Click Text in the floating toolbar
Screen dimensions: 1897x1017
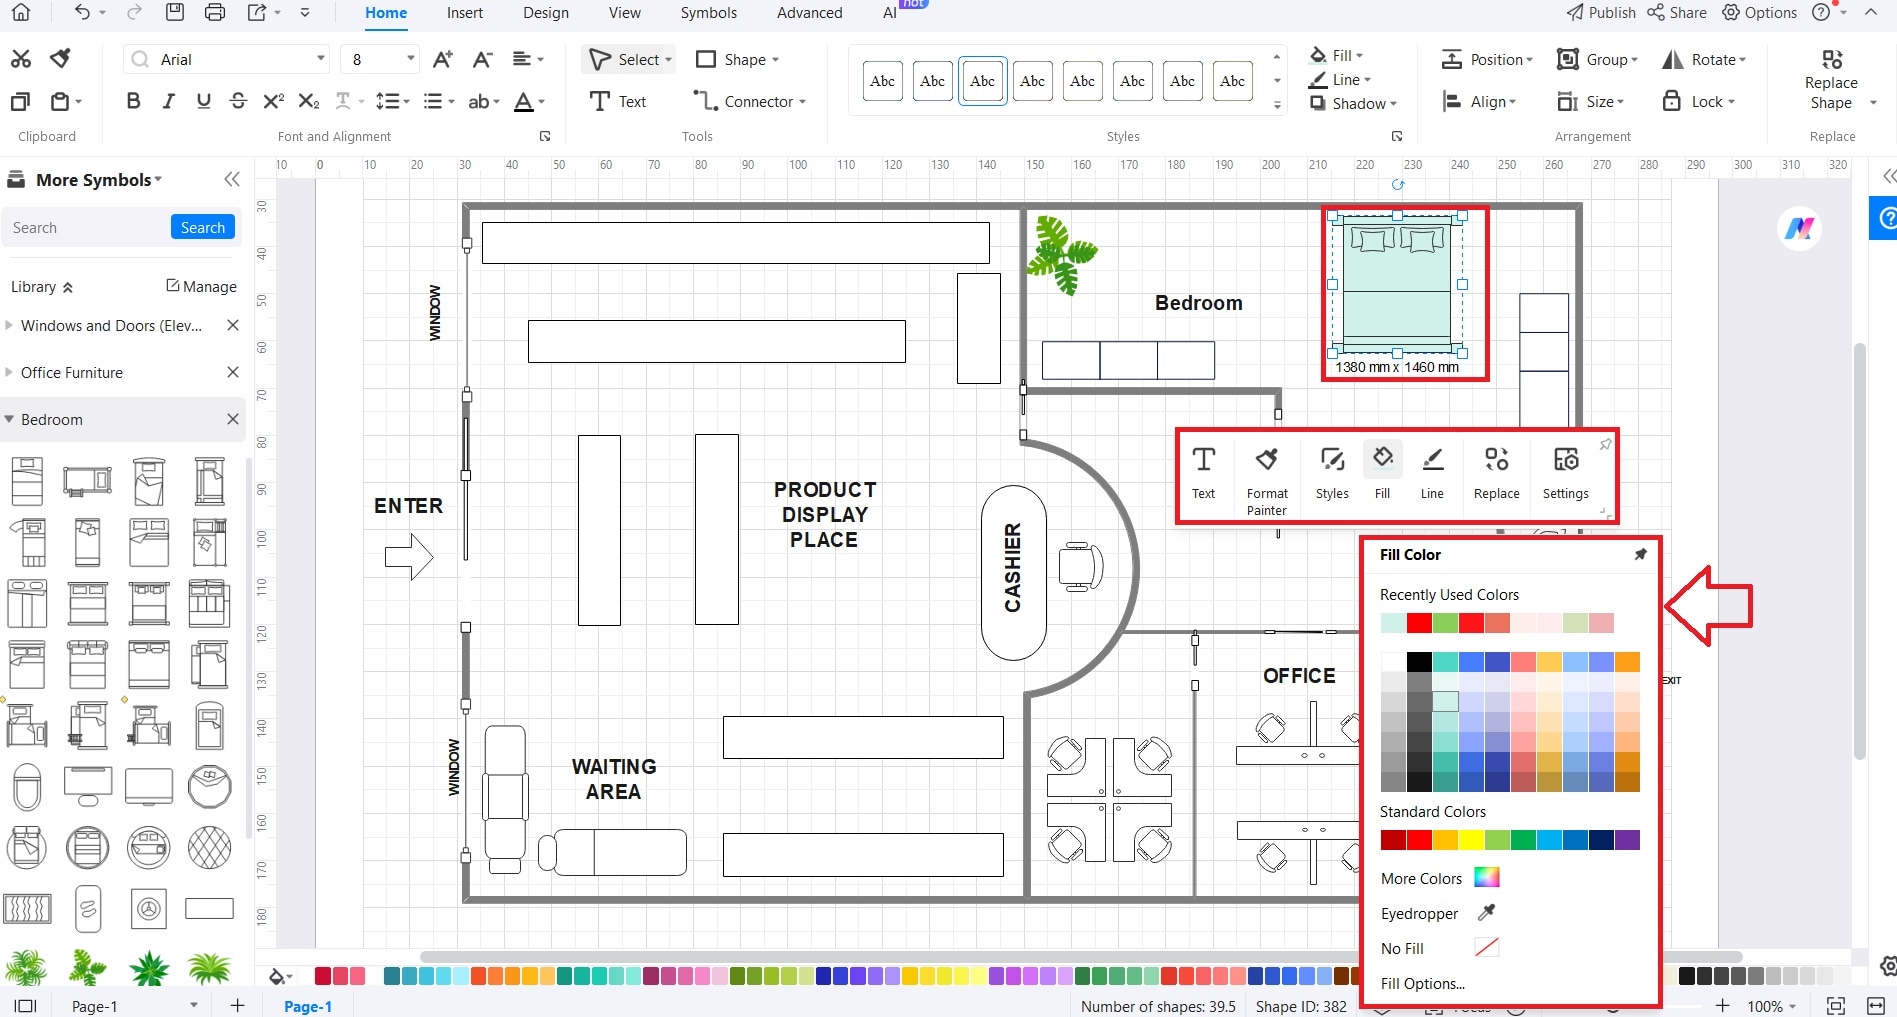pyautogui.click(x=1203, y=471)
